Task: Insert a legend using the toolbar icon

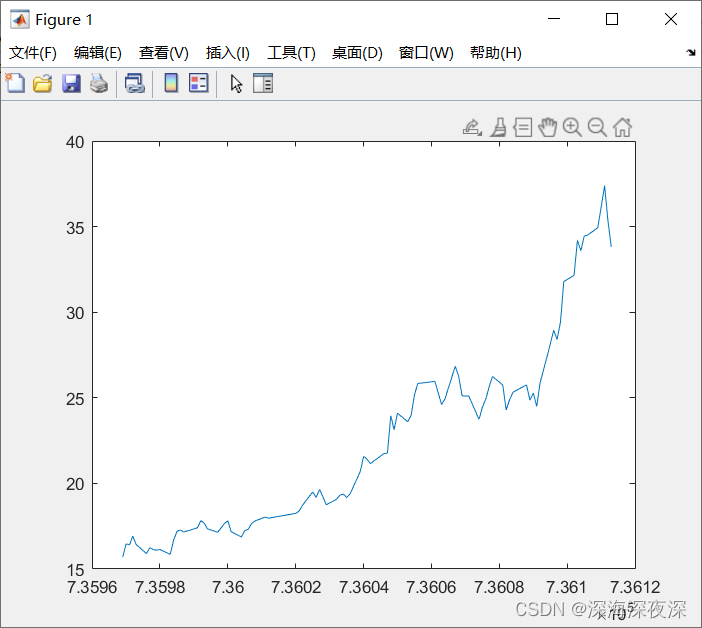Action: (x=199, y=83)
